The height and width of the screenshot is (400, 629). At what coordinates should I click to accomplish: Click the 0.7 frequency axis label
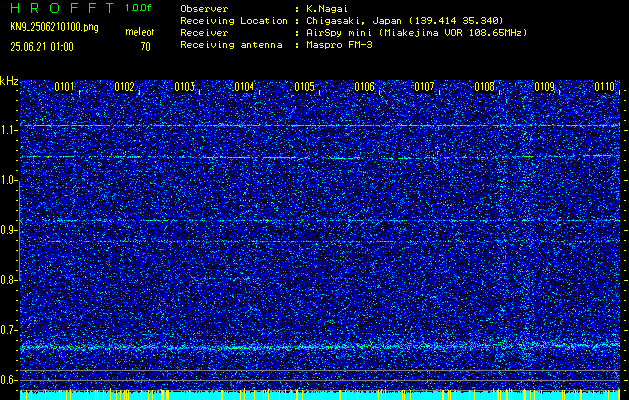pyautogui.click(x=8, y=330)
